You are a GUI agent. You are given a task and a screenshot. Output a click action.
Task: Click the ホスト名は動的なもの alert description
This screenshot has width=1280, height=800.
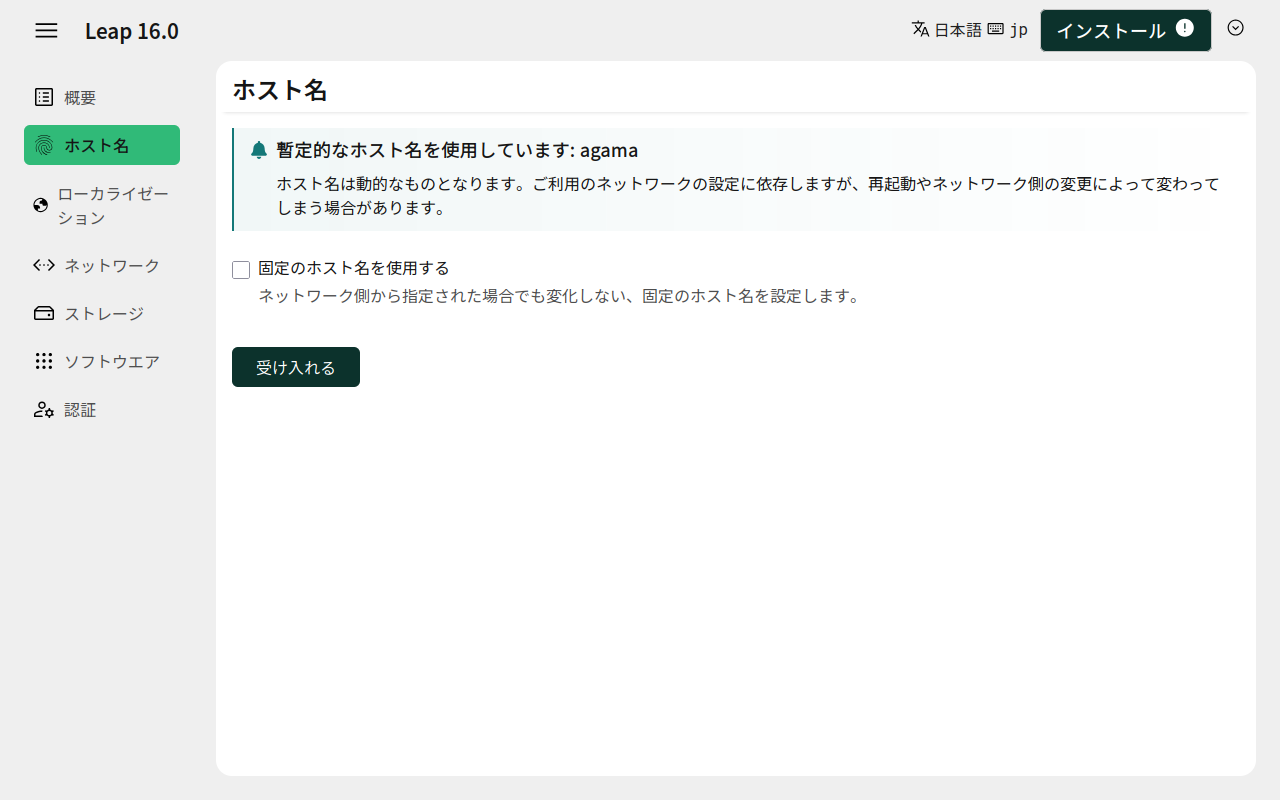(x=748, y=197)
